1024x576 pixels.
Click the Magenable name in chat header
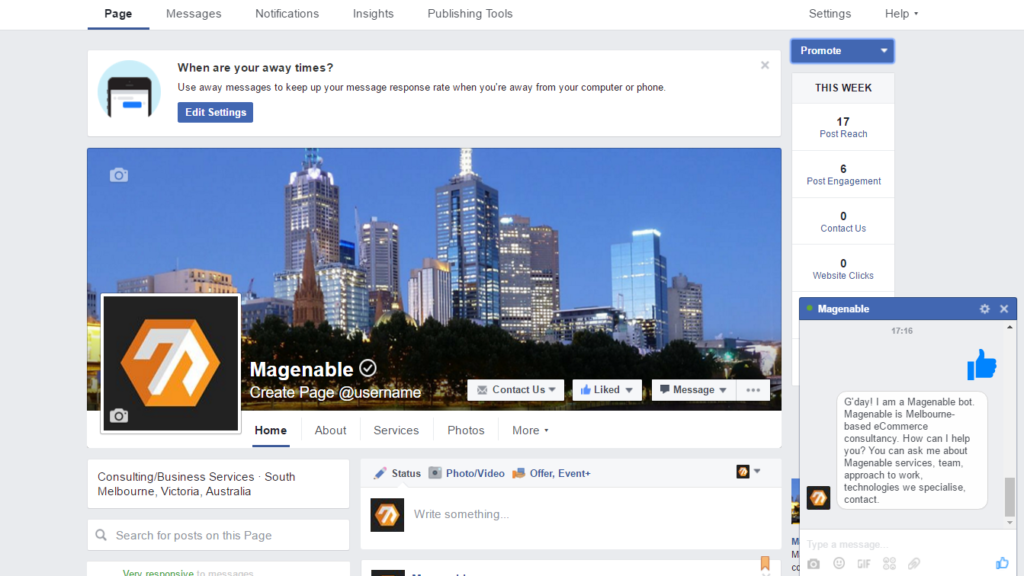[843, 309]
